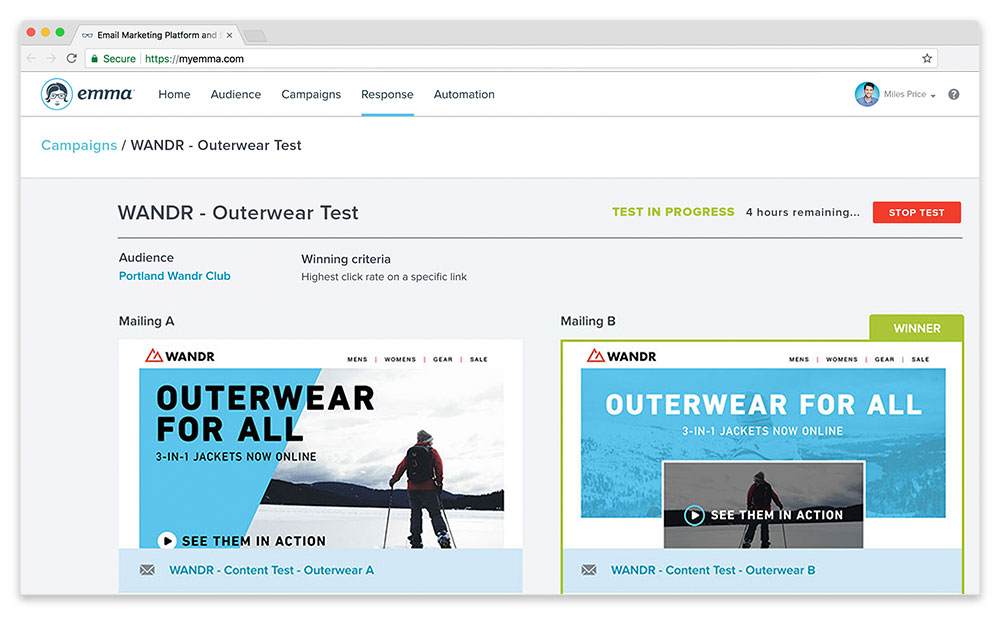The image size is (1000, 617).
Task: Click MENS in Mailing A nav
Action: (357, 359)
